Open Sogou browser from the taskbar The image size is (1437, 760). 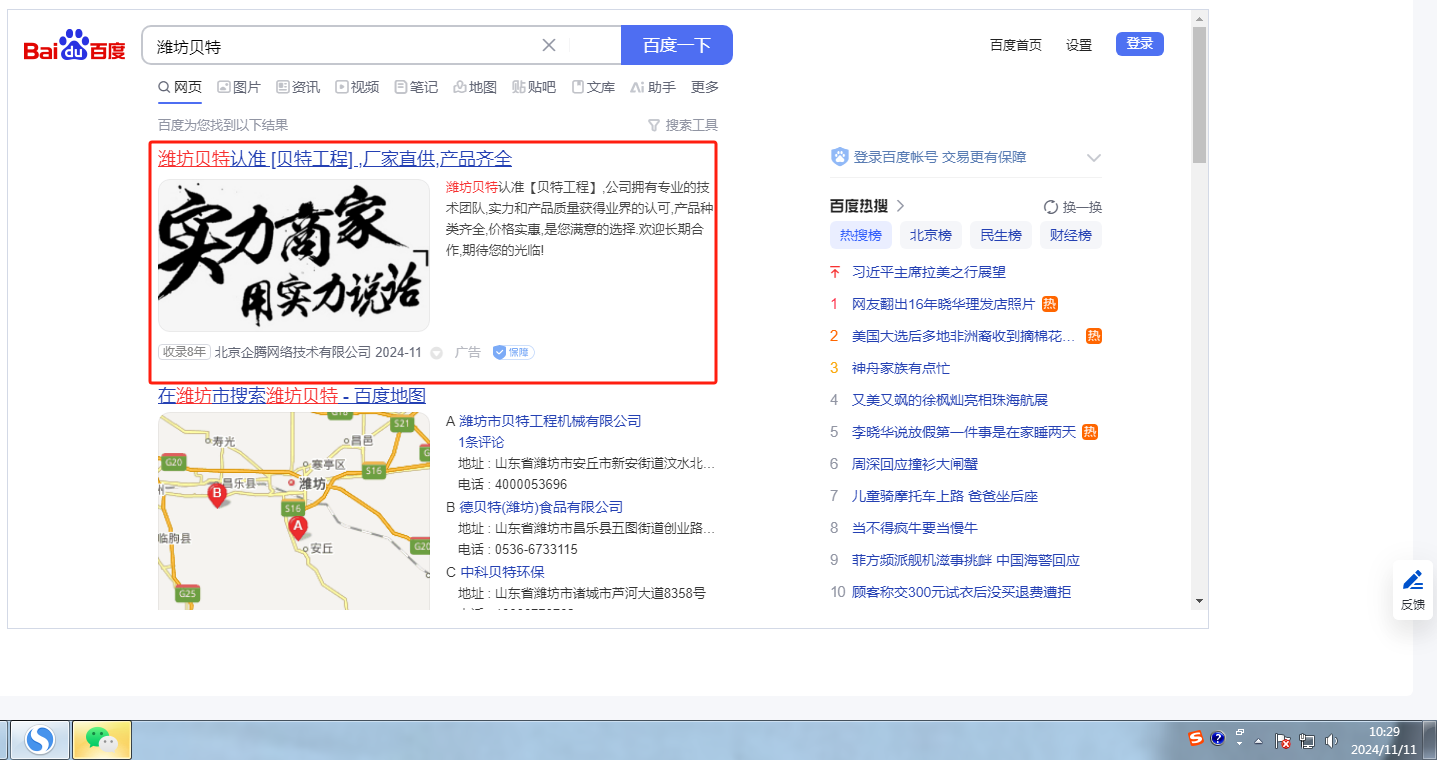pos(40,740)
